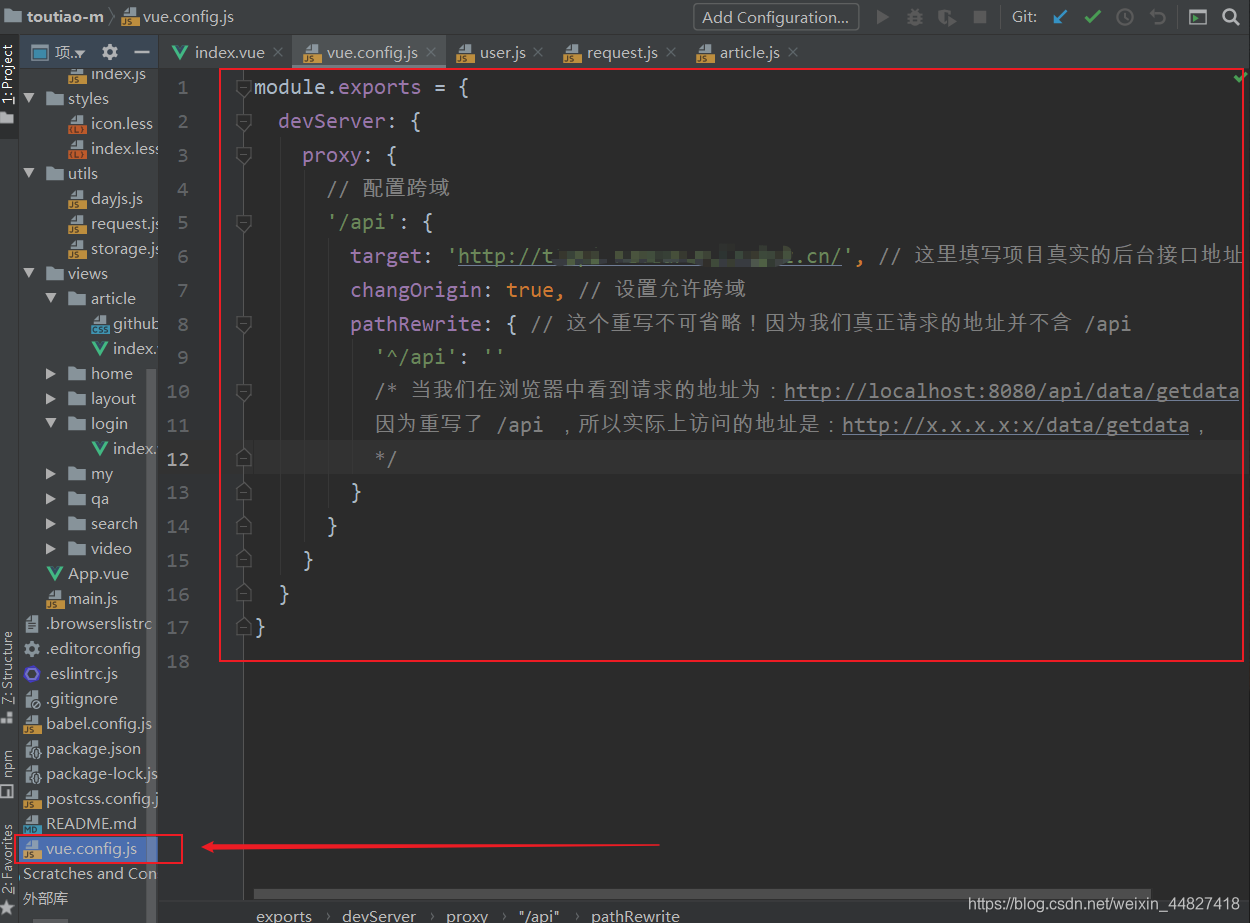Collapse the styles folder

coord(29,98)
